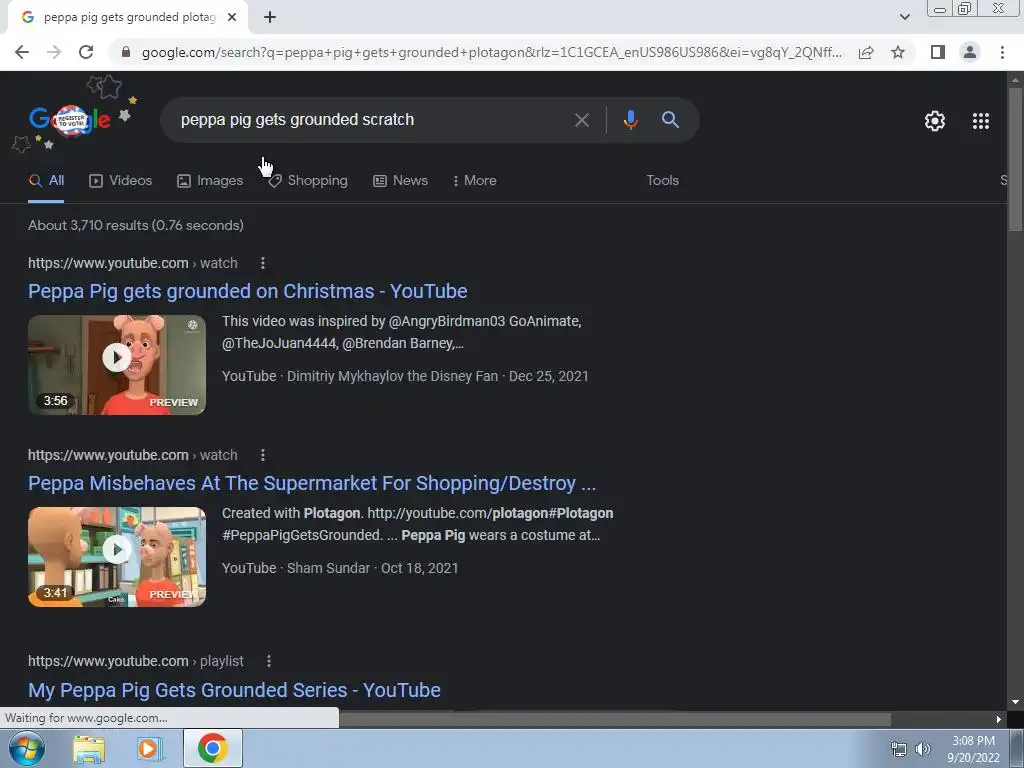Clear the search box with the X
The width and height of the screenshot is (1024, 768).
tap(581, 120)
